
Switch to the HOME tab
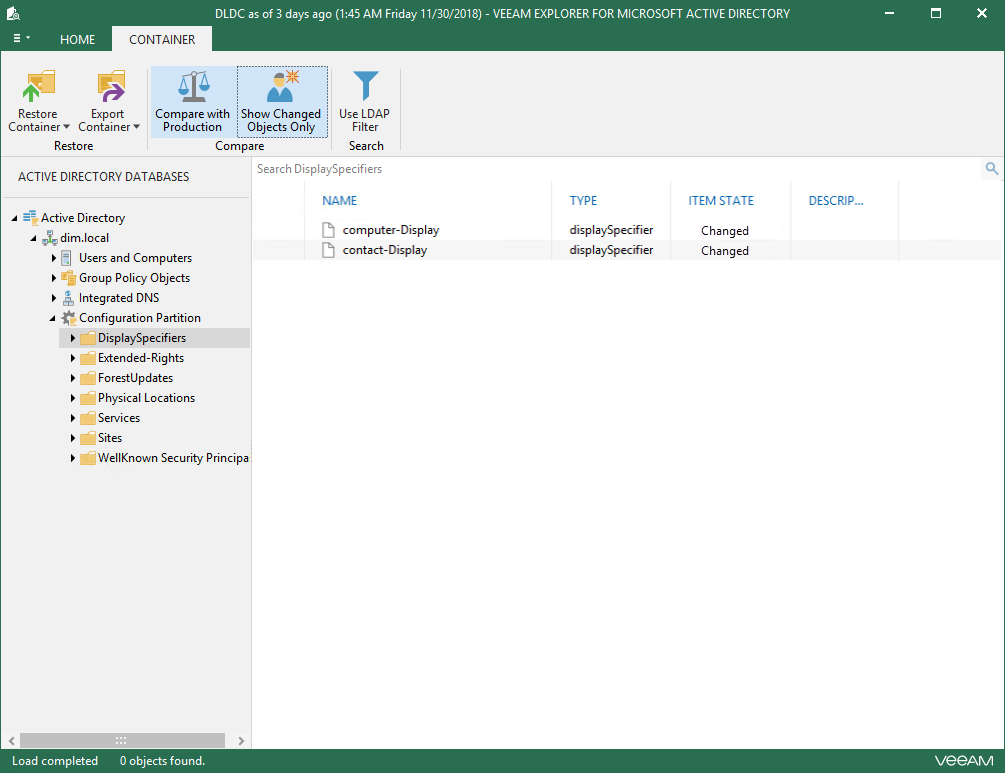pyautogui.click(x=78, y=40)
